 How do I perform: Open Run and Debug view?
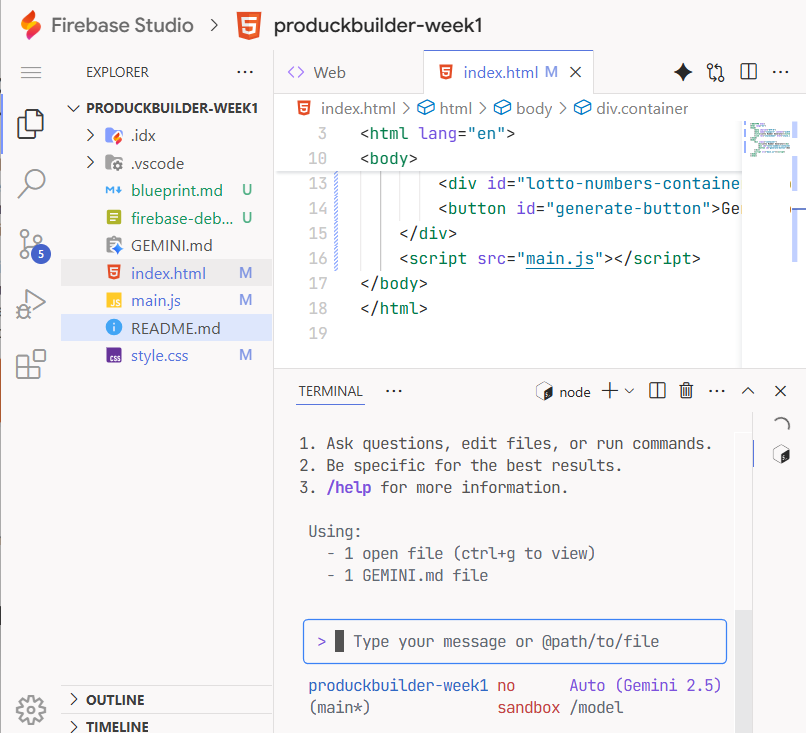[31, 304]
